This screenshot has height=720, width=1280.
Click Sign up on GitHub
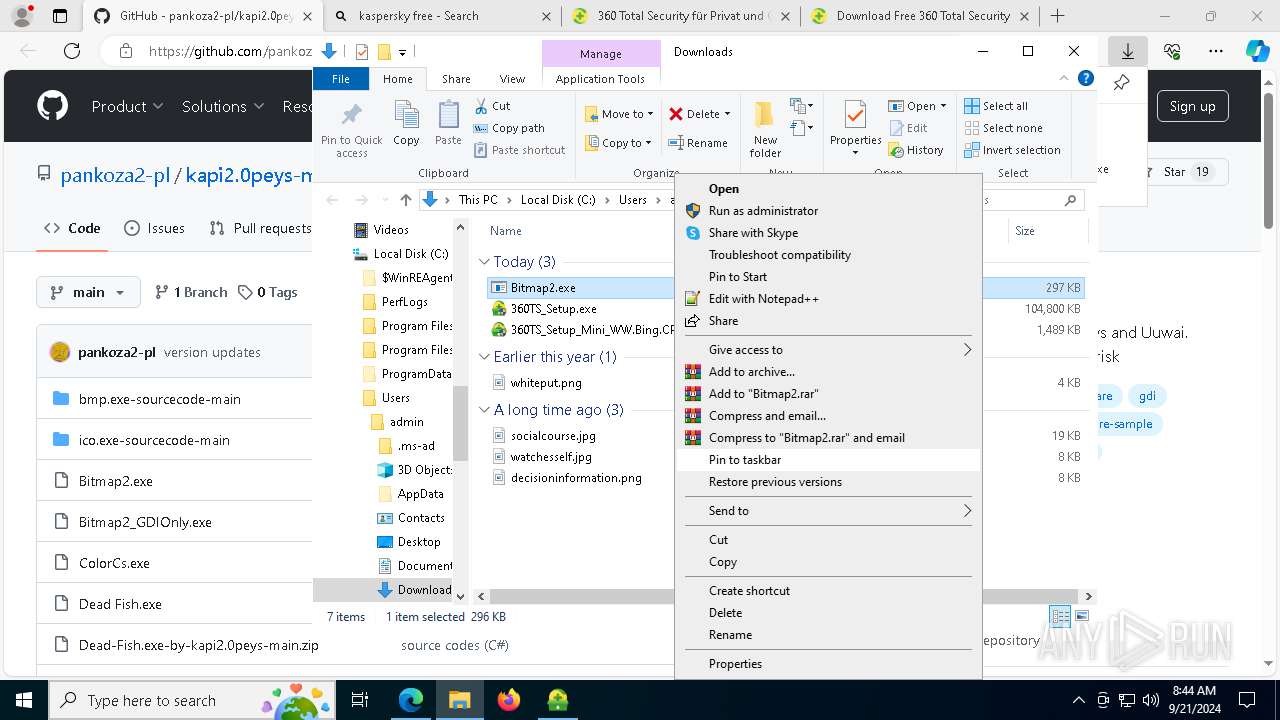(1192, 106)
